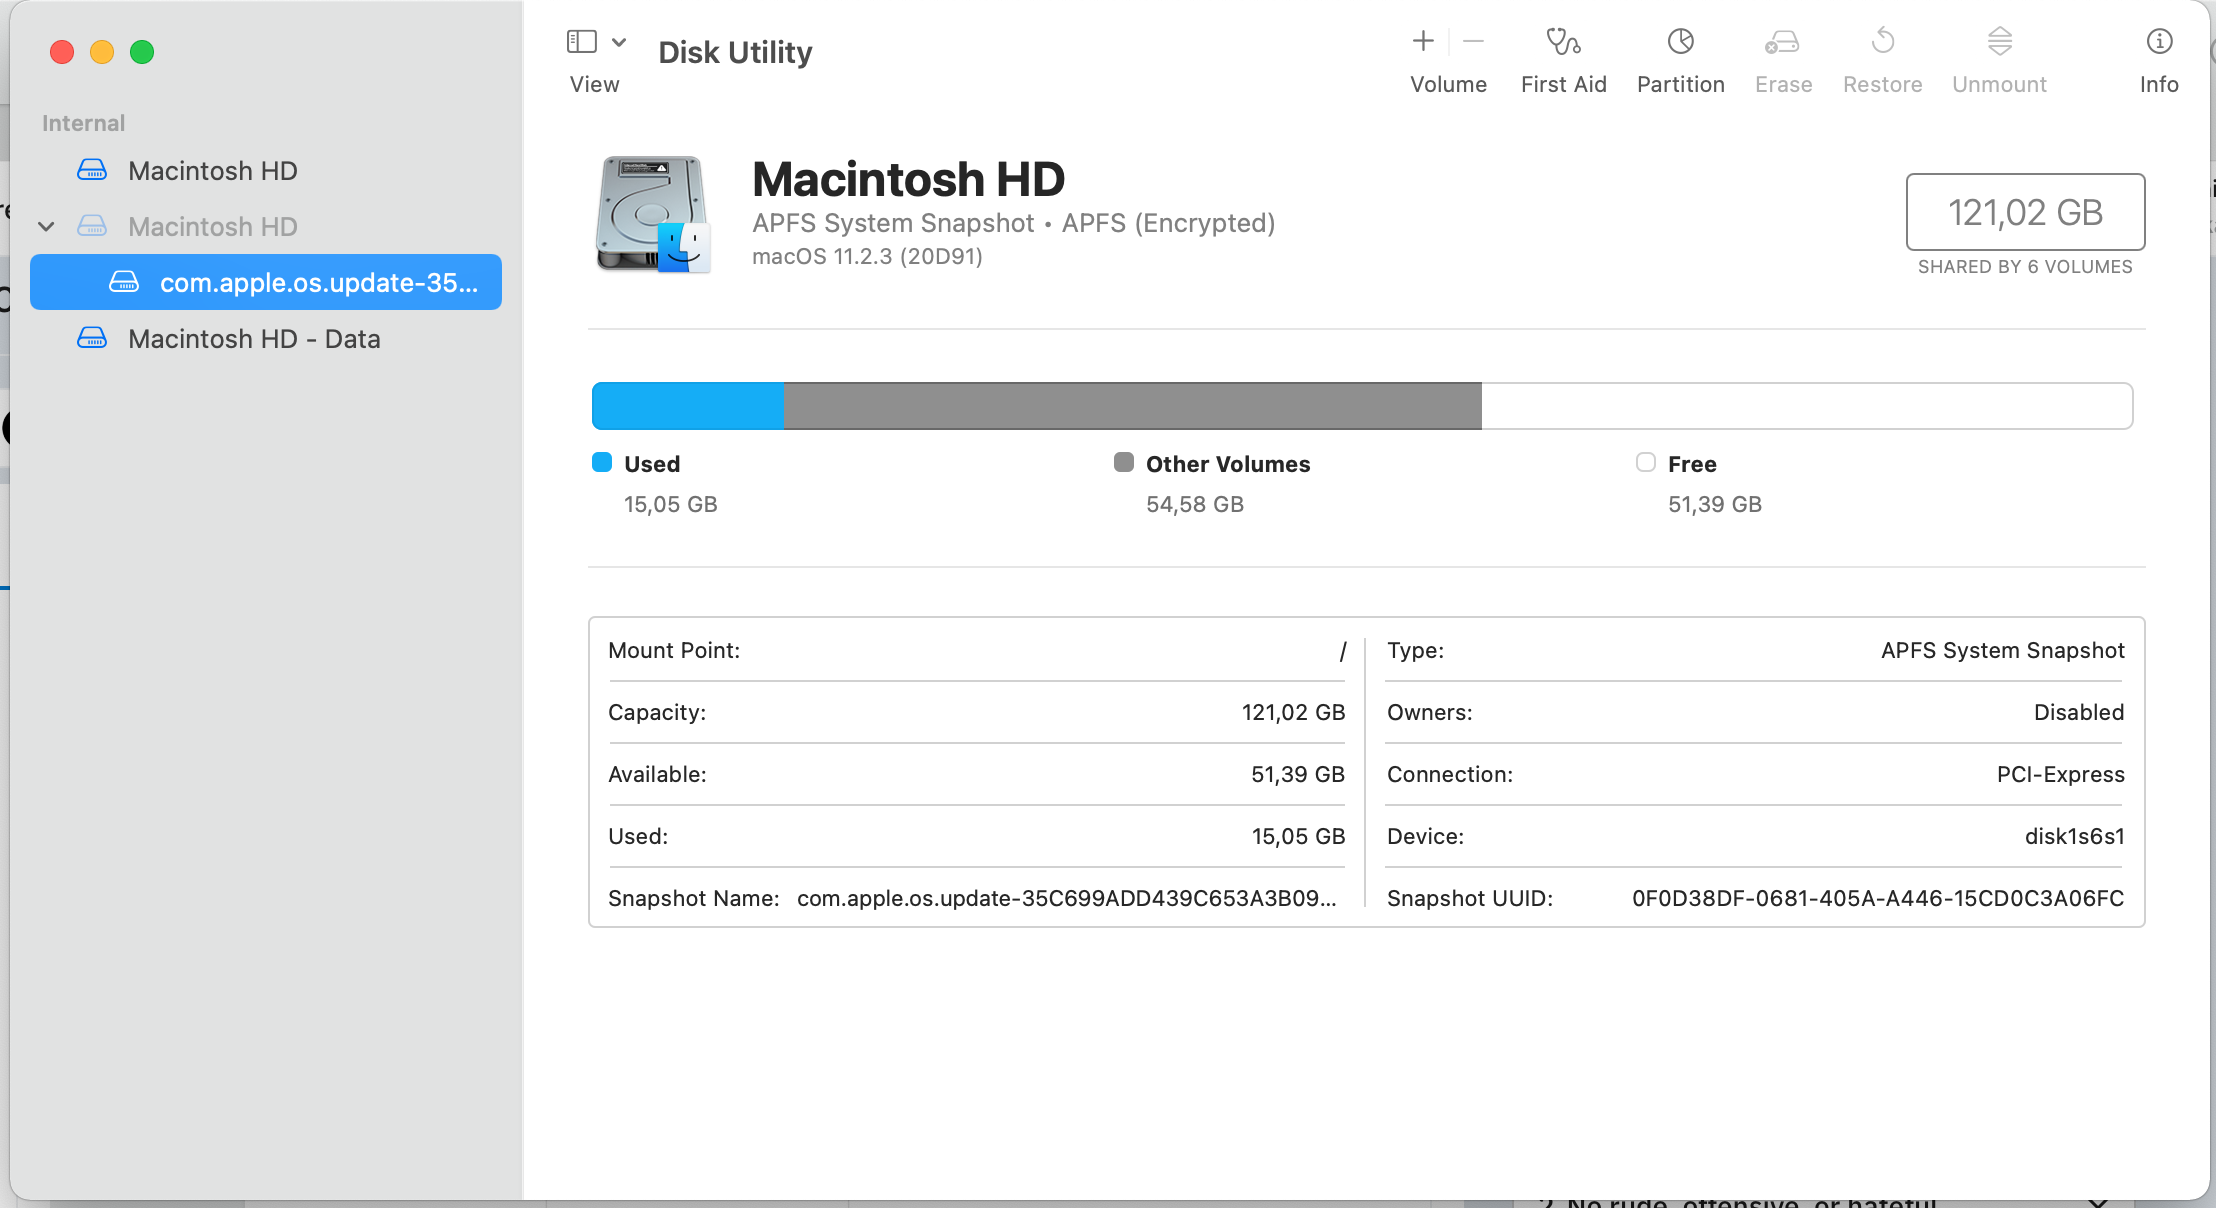Image resolution: width=2216 pixels, height=1208 pixels.
Task: Click the Info circle icon
Action: click(x=2159, y=42)
